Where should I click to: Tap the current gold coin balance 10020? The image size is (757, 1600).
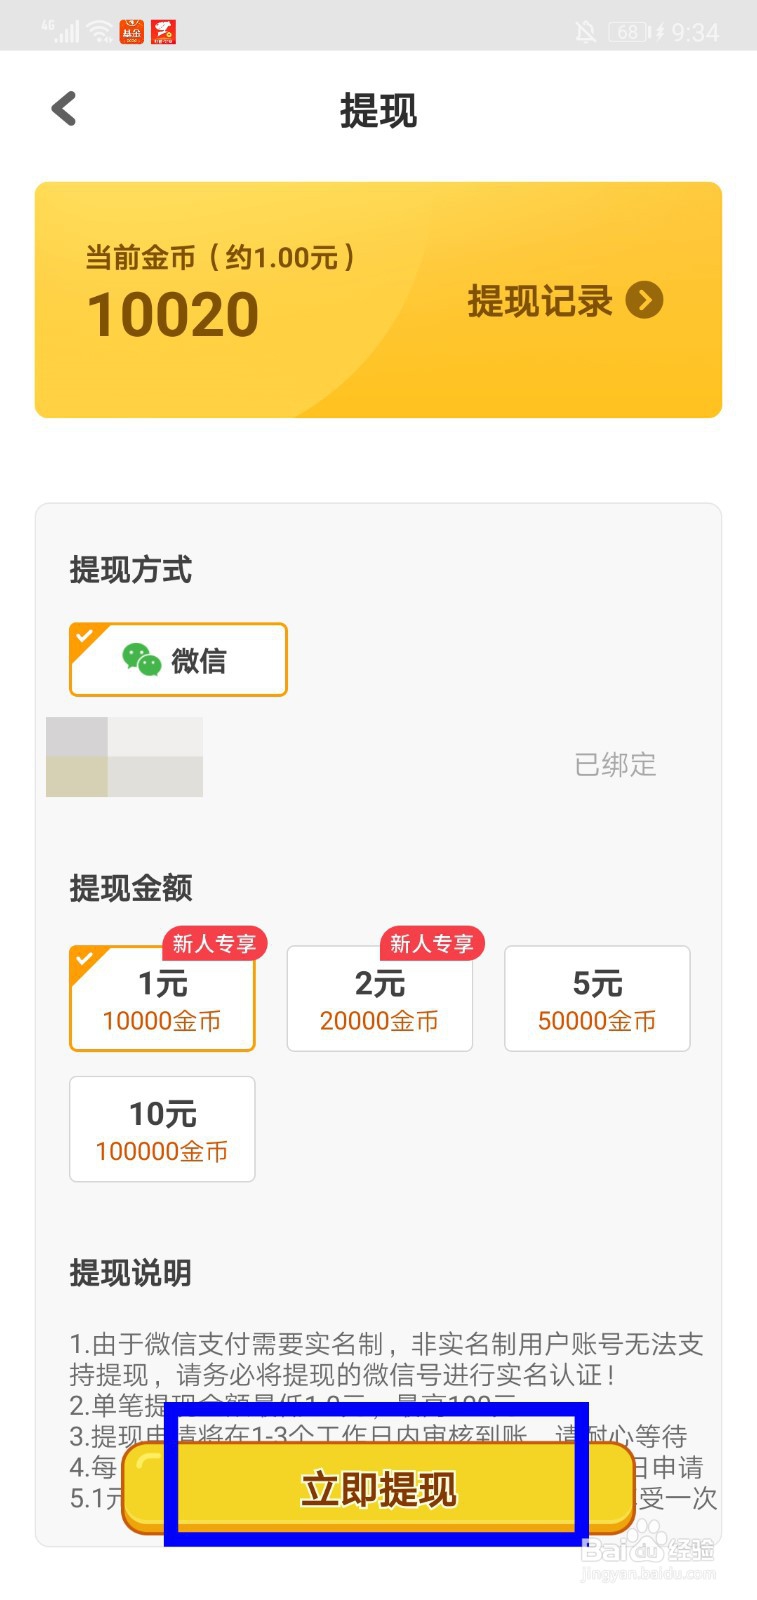[x=173, y=315]
